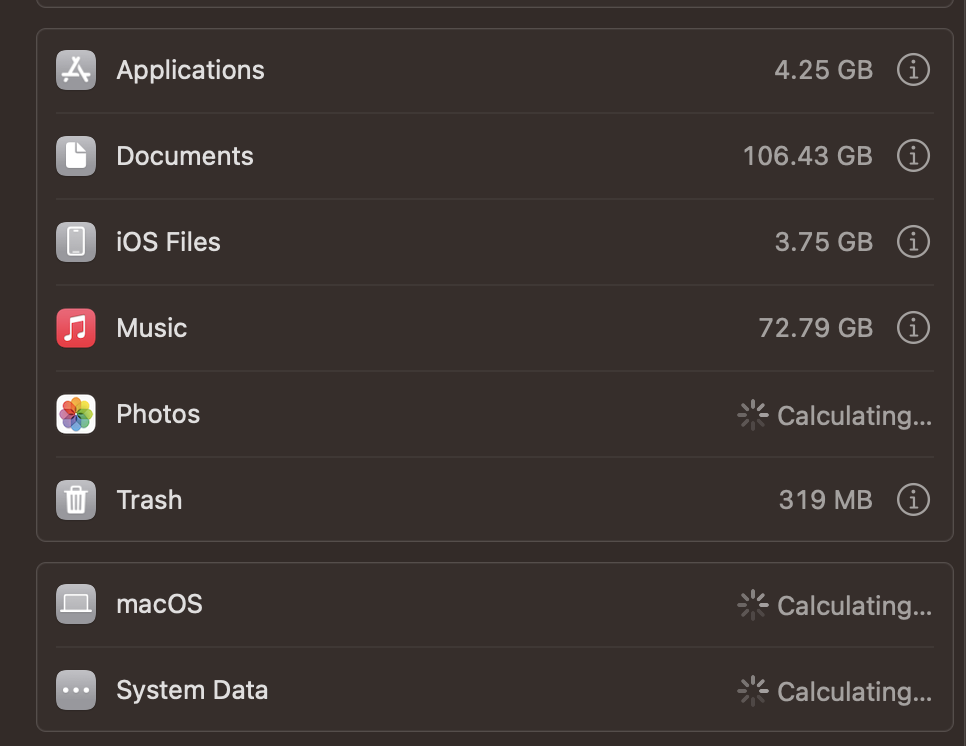Click Calculating text in Photos row
The height and width of the screenshot is (746, 966).
854,416
